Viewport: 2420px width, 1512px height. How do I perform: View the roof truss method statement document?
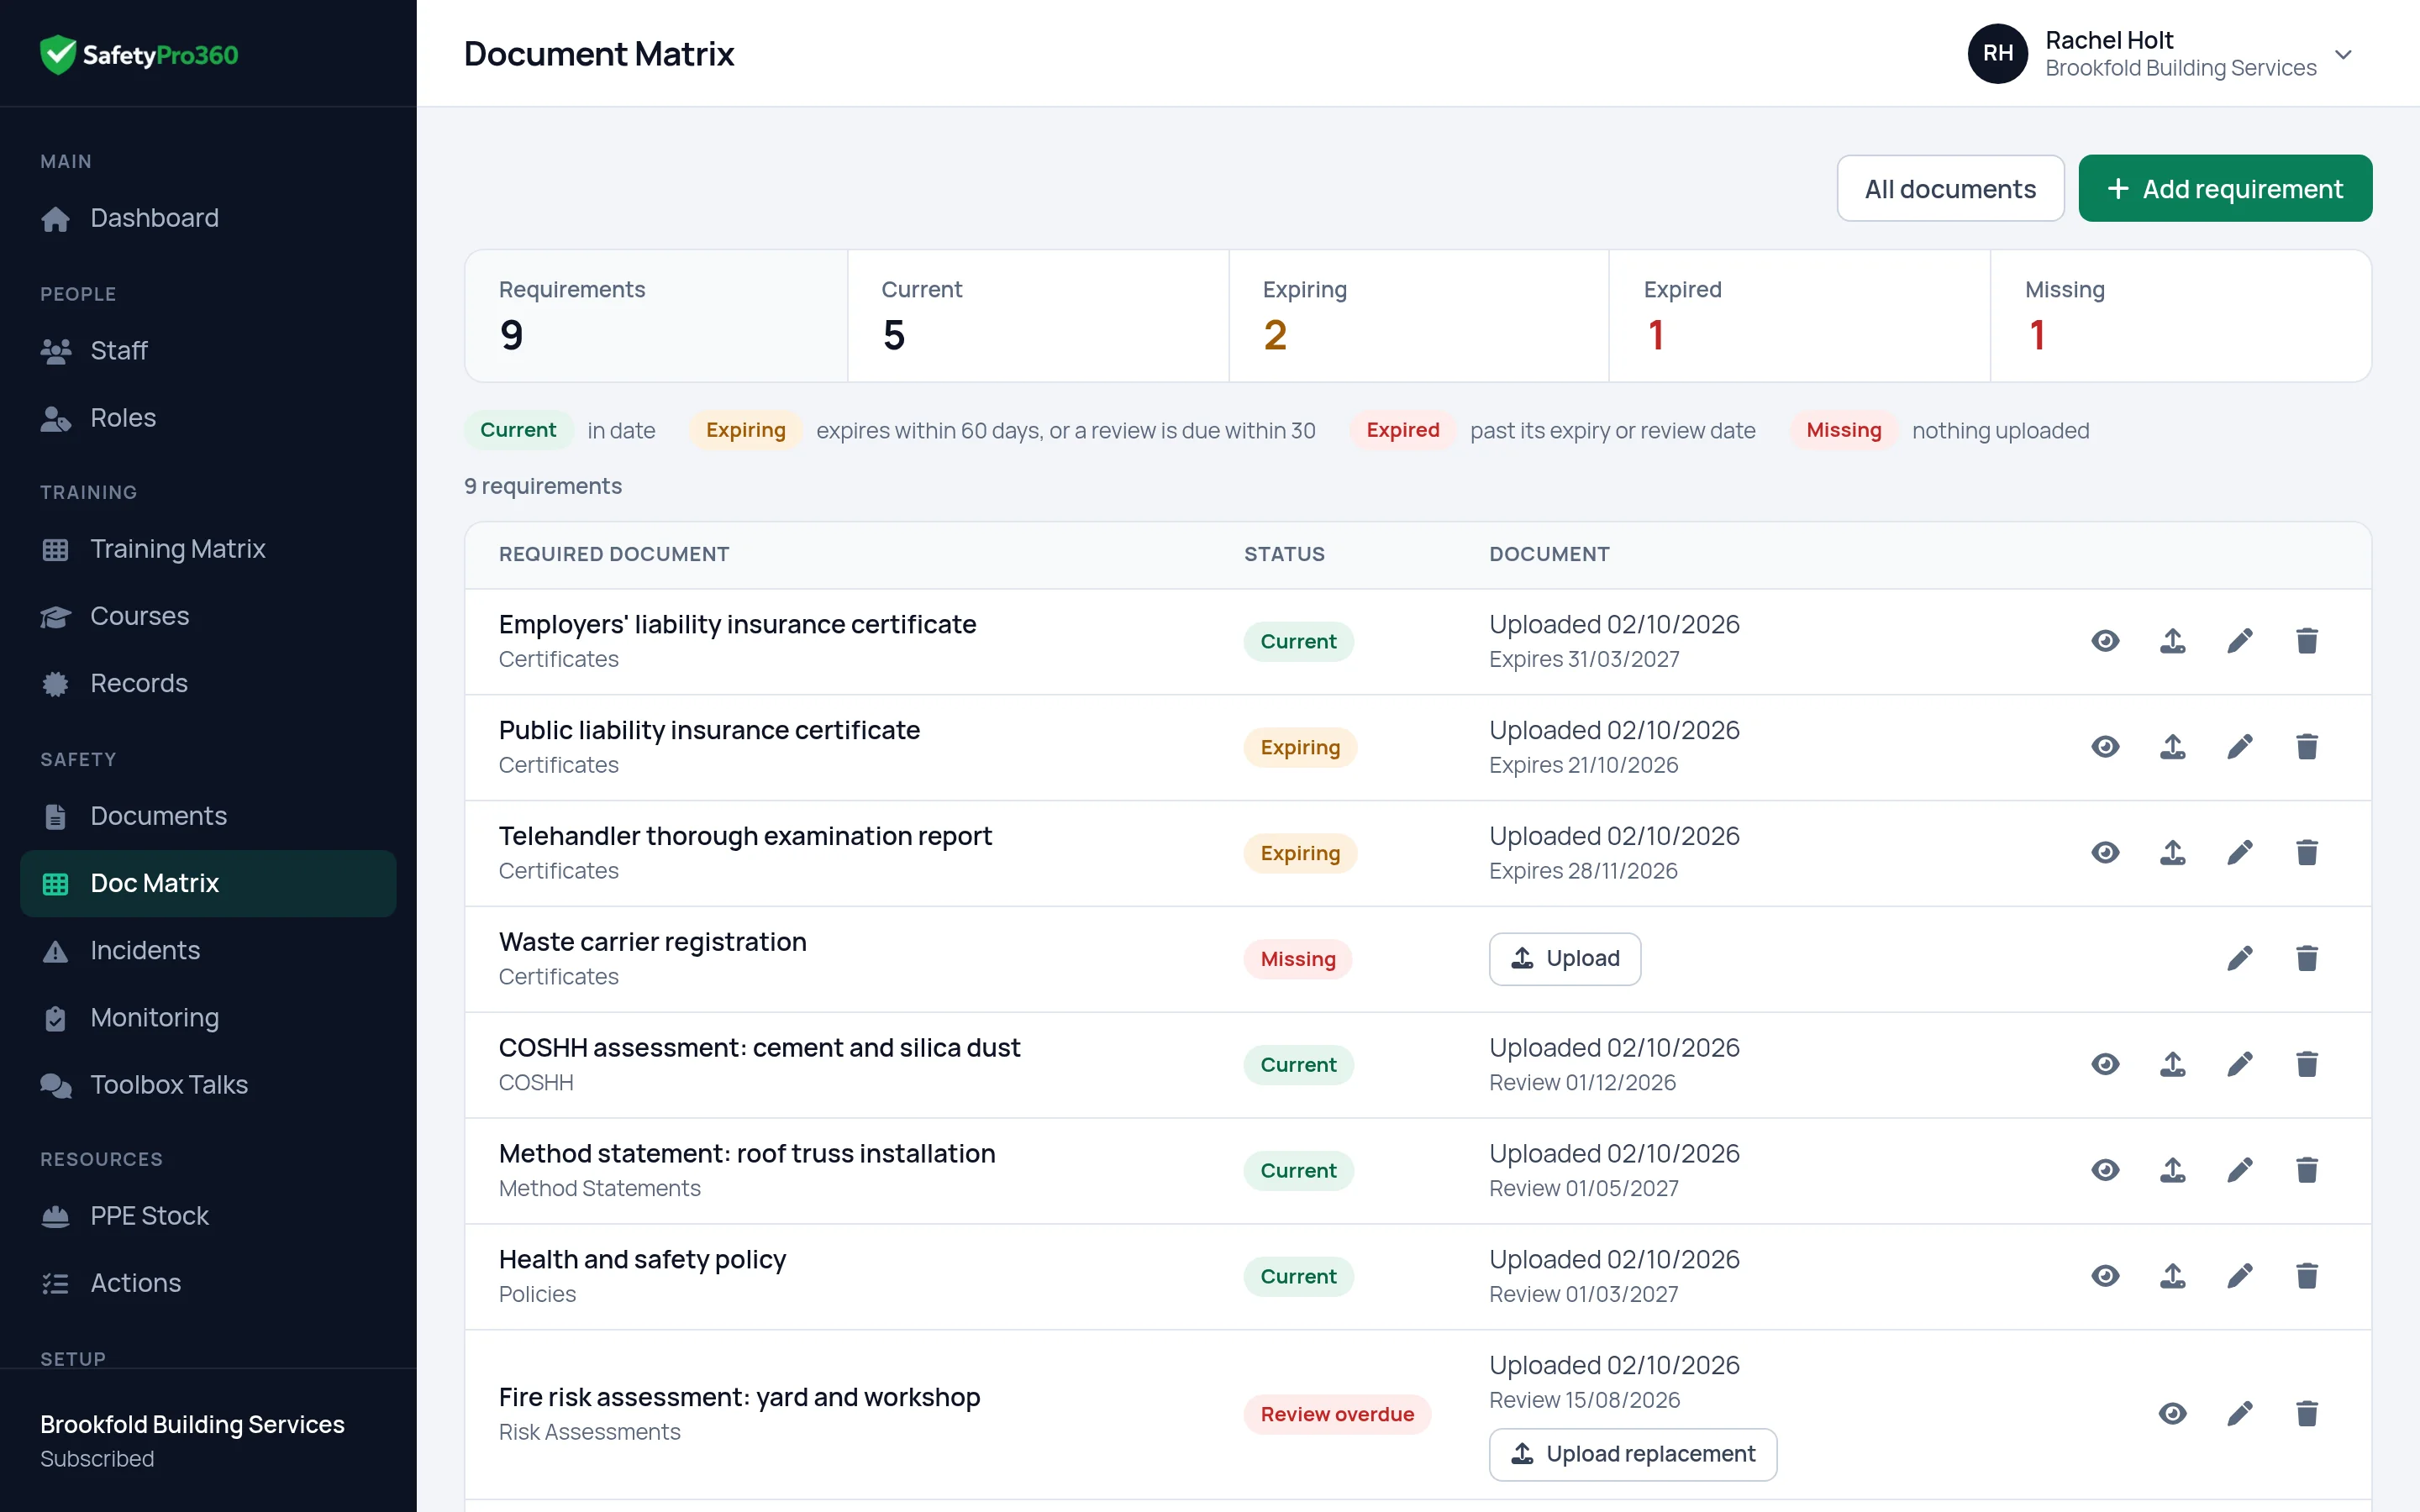[2105, 1170]
